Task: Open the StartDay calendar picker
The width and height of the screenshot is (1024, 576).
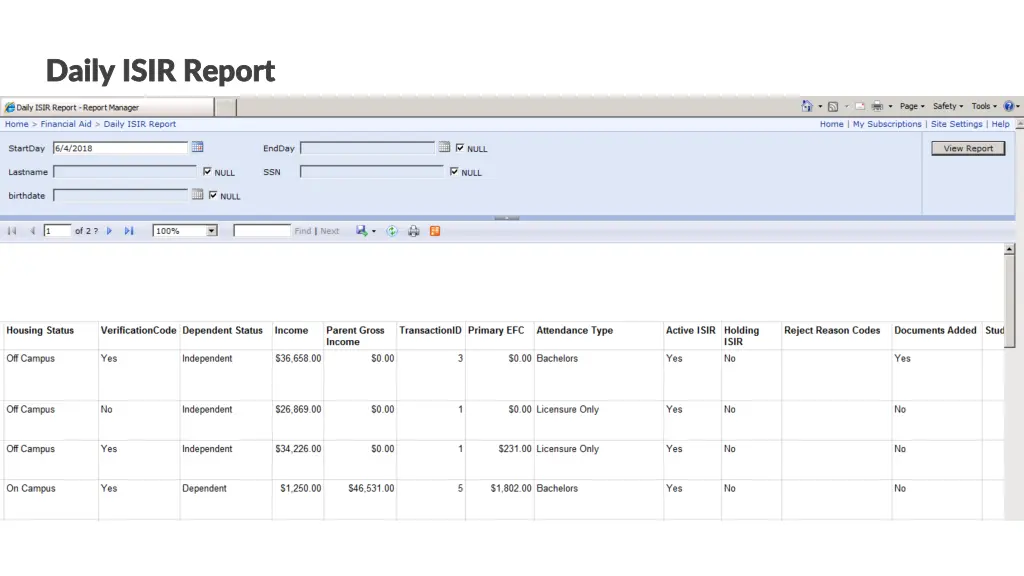Action: [197, 148]
